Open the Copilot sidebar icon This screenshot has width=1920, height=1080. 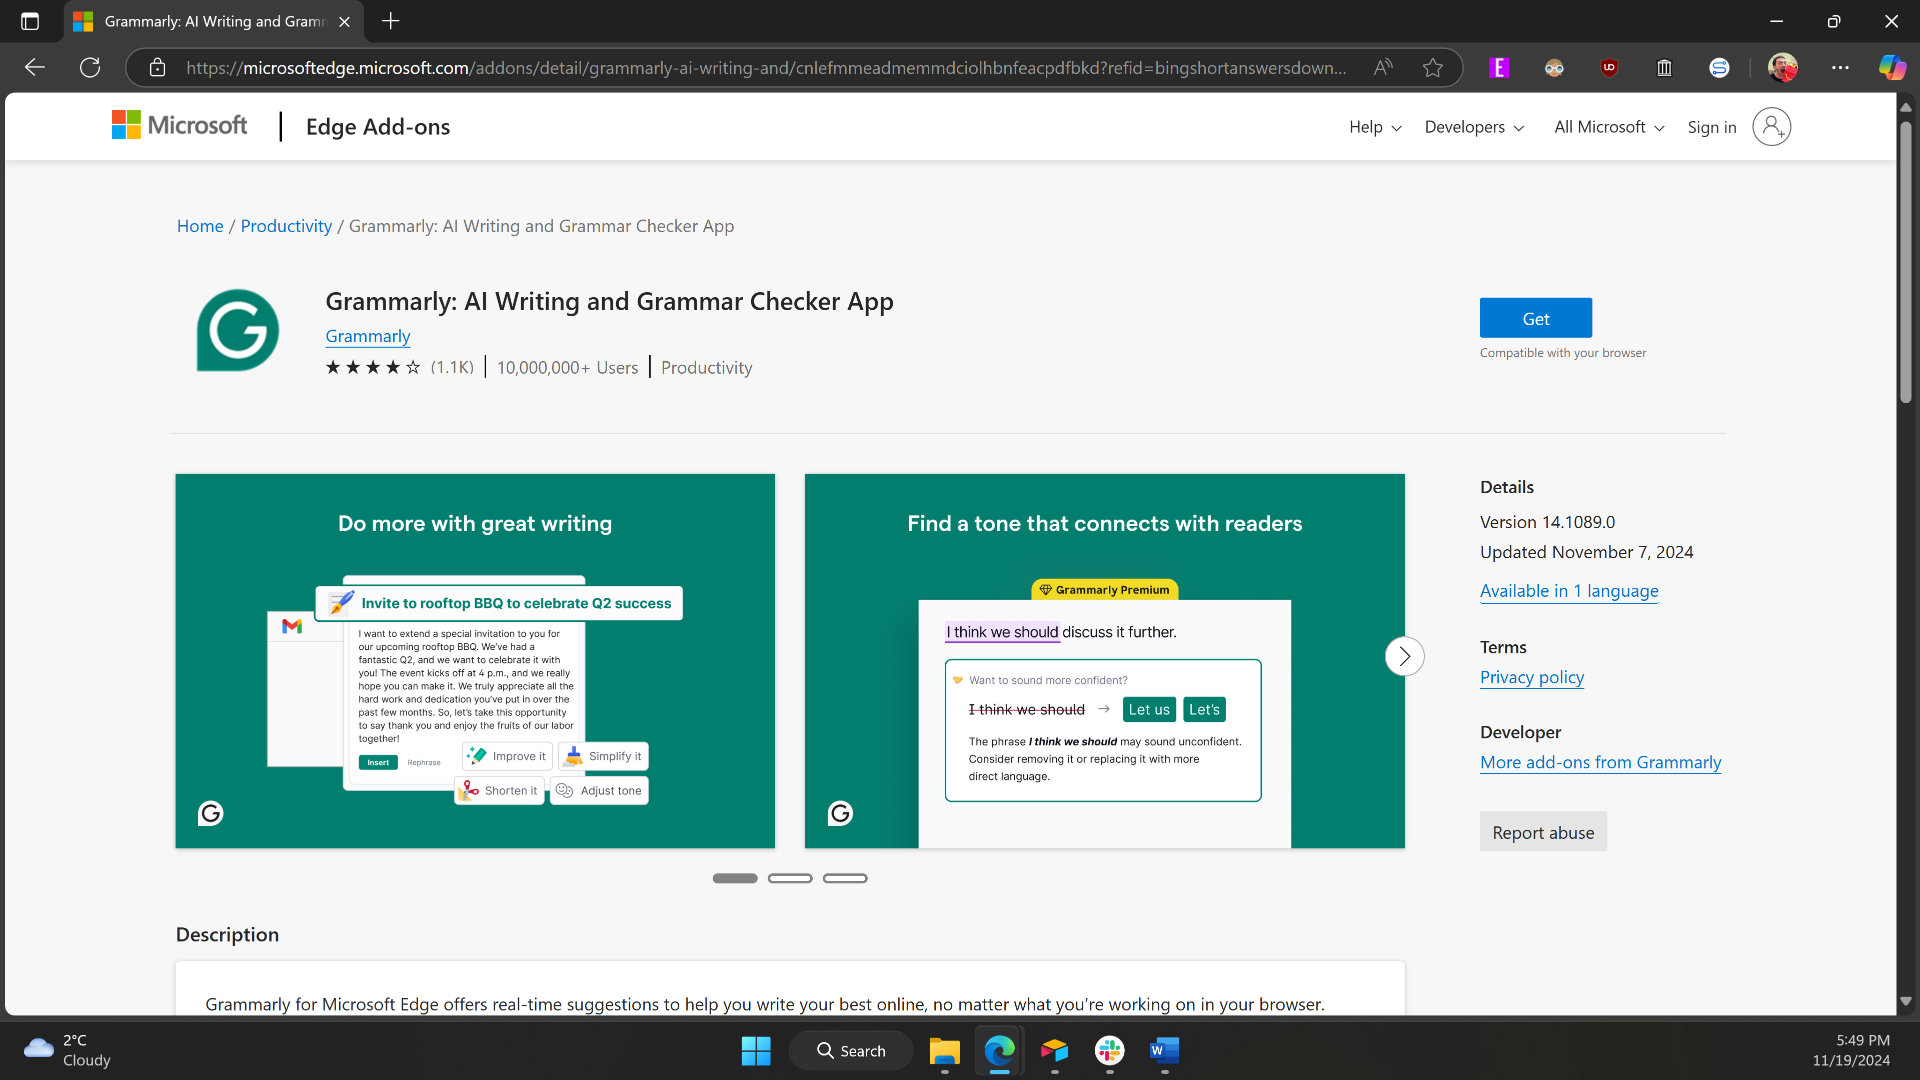pos(1892,68)
